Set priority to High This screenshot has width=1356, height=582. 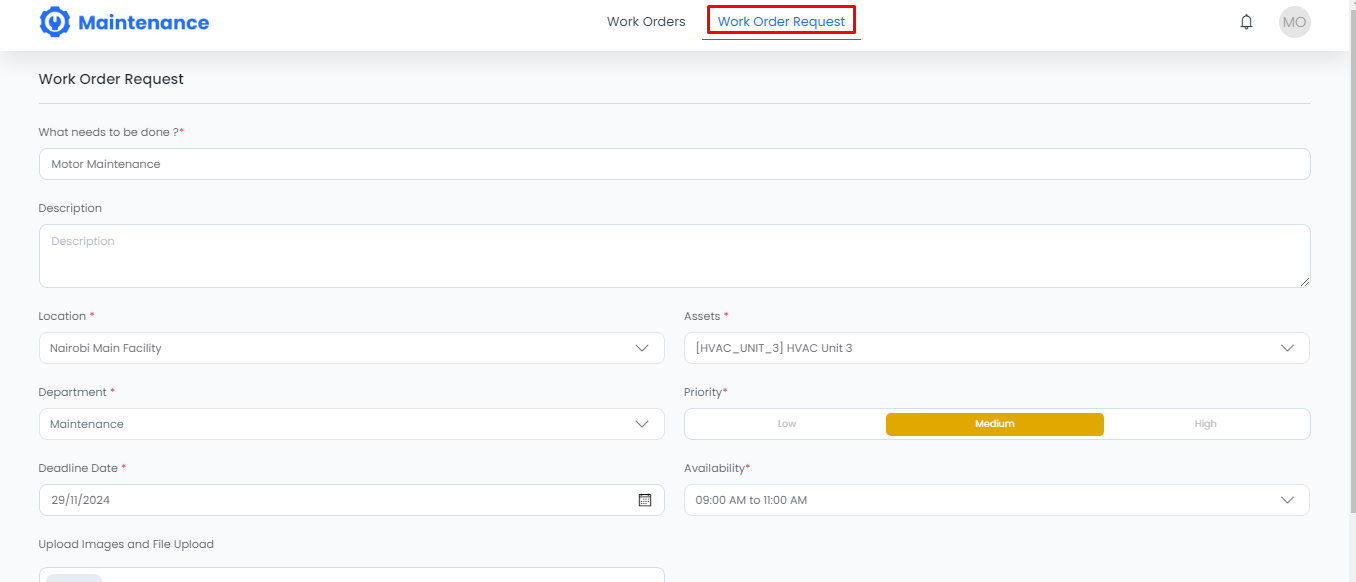[1205, 424]
